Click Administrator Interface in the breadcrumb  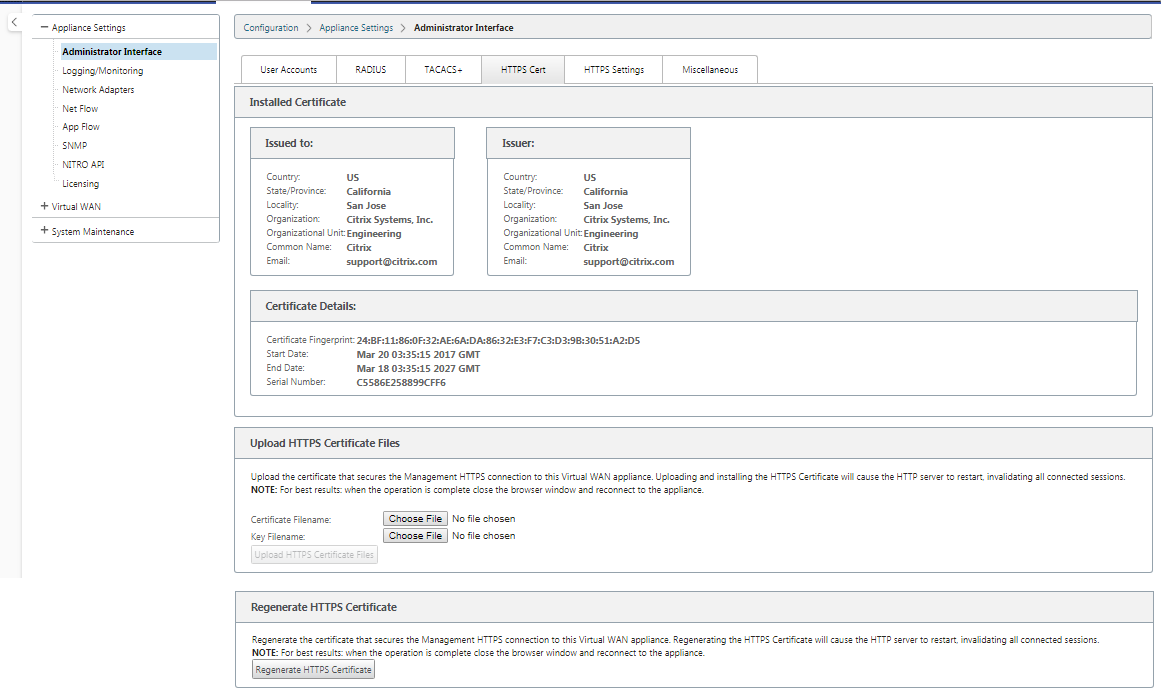coord(464,28)
